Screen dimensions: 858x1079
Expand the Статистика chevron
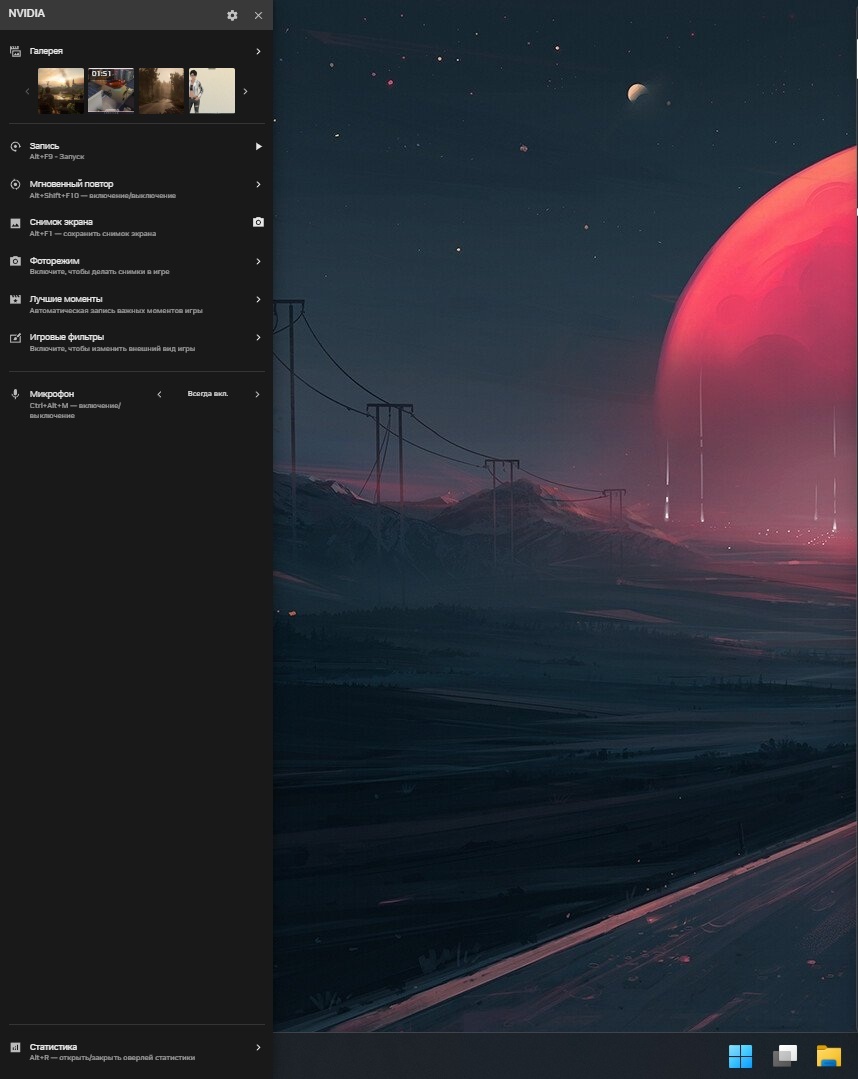click(x=258, y=1047)
